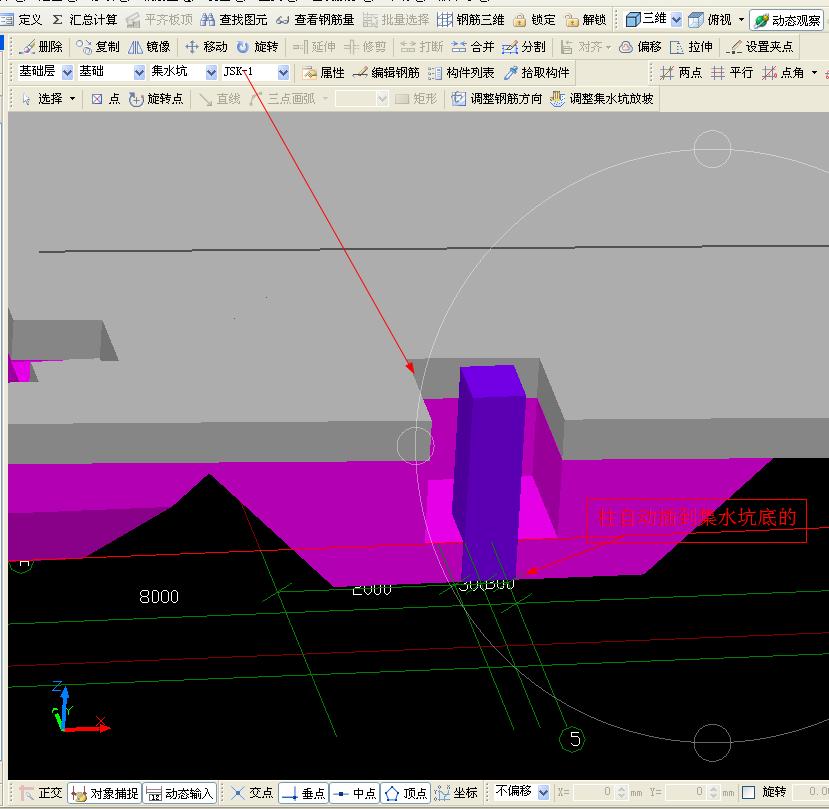Toggle 坐标 coordinate snap
This screenshot has height=809, width=829.
[456, 793]
